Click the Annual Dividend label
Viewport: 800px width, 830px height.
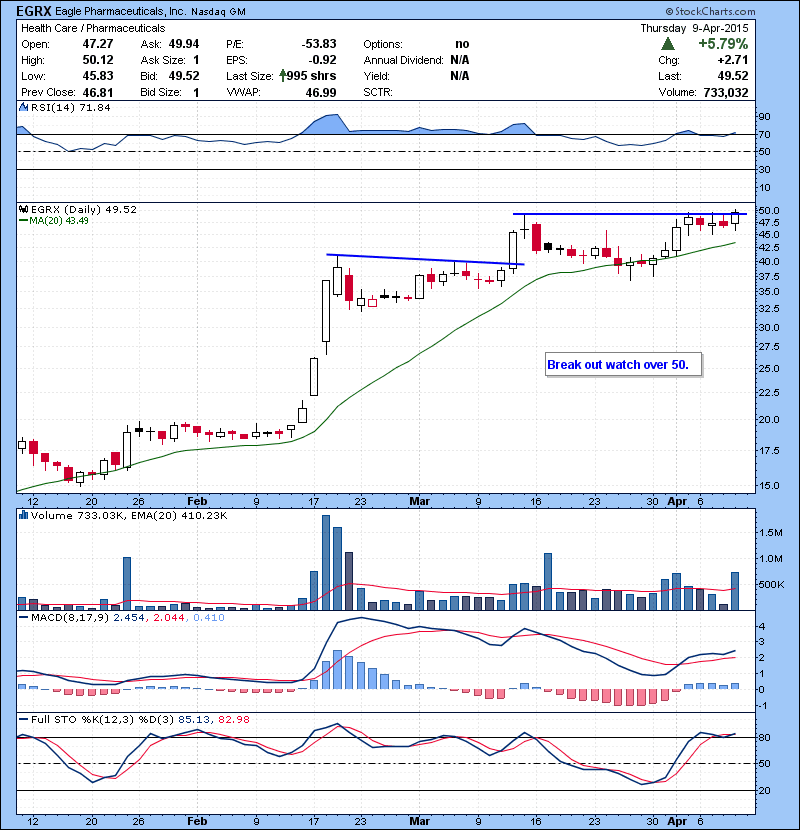click(x=403, y=60)
